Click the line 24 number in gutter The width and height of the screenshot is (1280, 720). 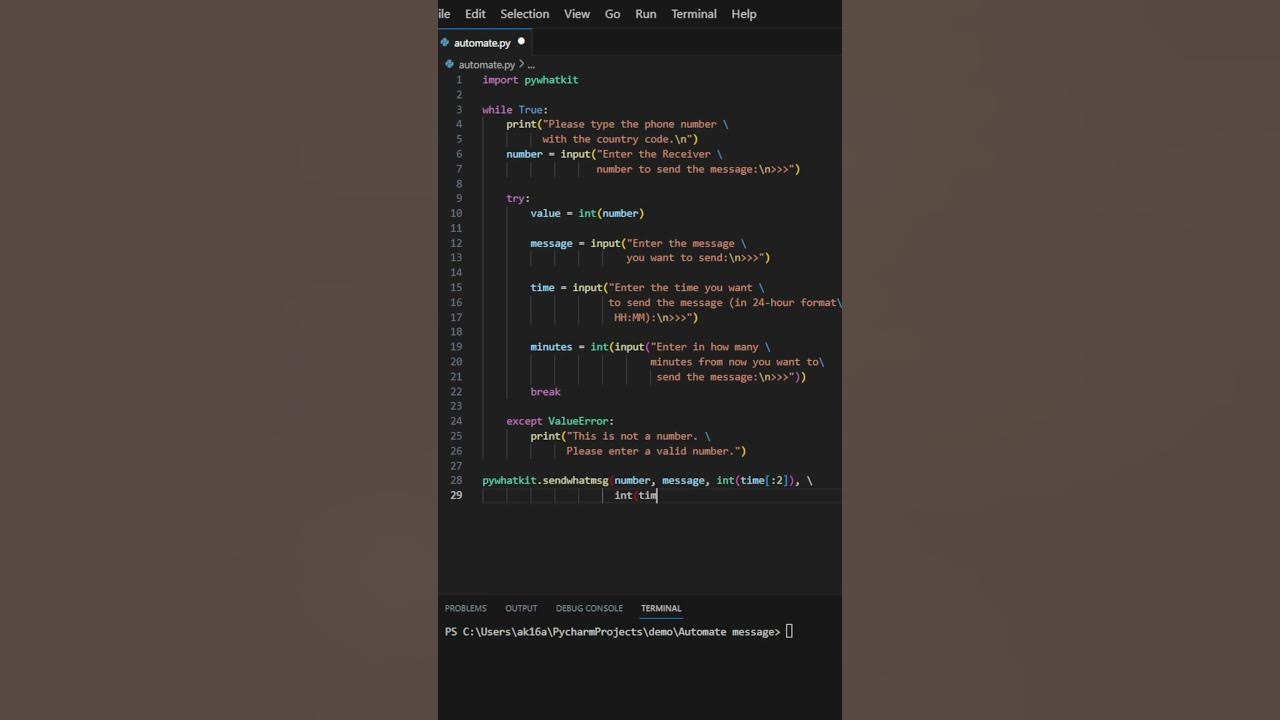pos(456,421)
